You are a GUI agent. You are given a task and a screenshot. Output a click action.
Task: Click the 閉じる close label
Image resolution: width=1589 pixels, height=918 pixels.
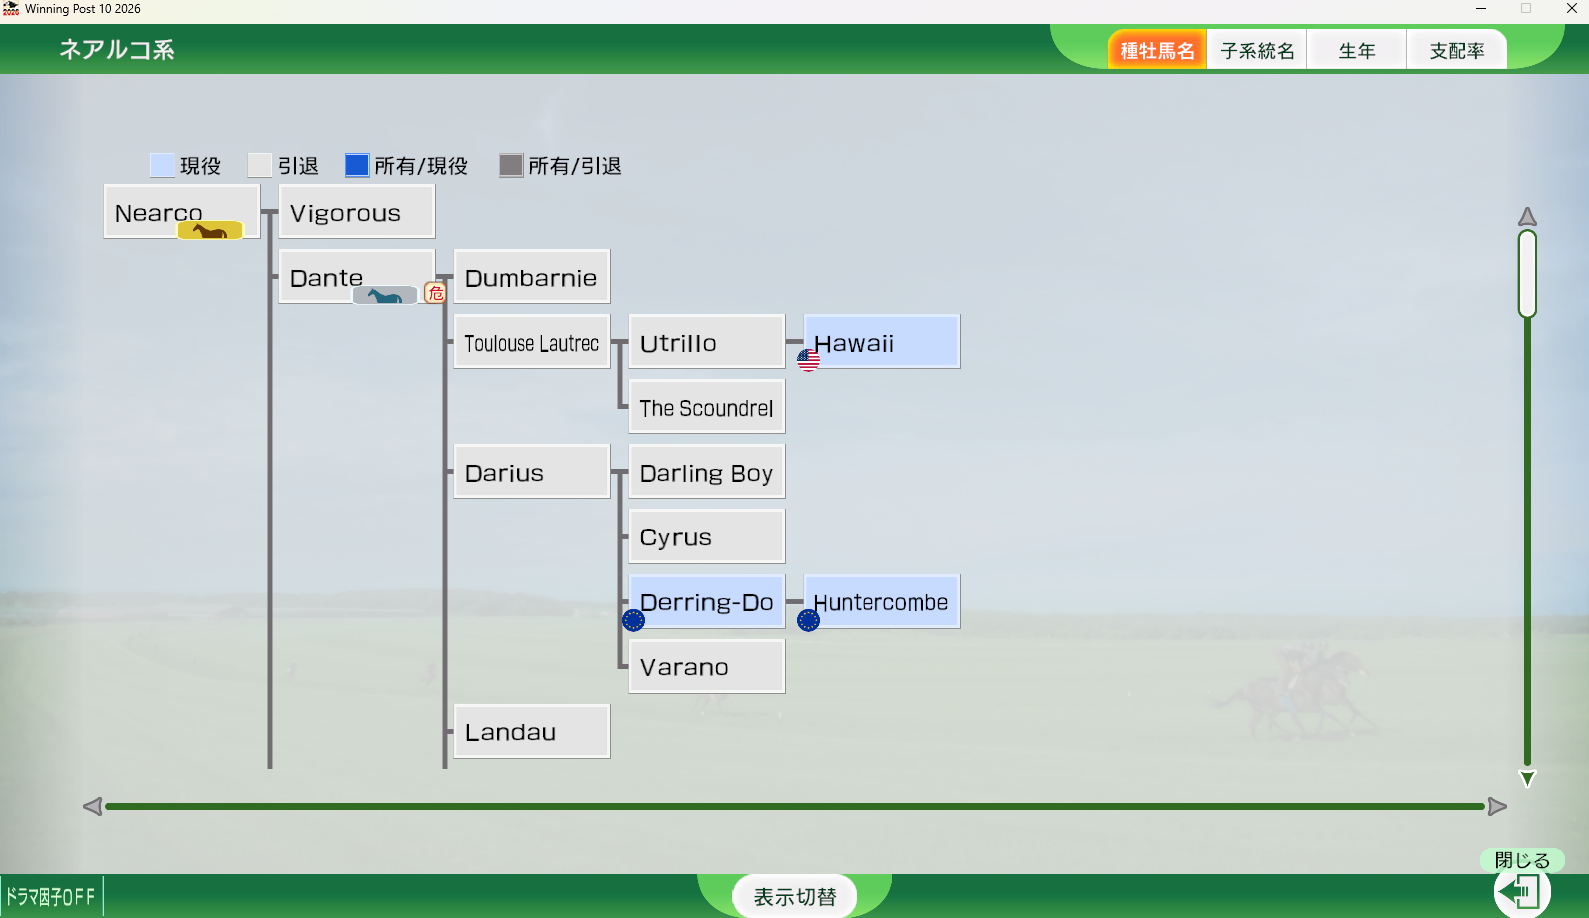[1522, 860]
